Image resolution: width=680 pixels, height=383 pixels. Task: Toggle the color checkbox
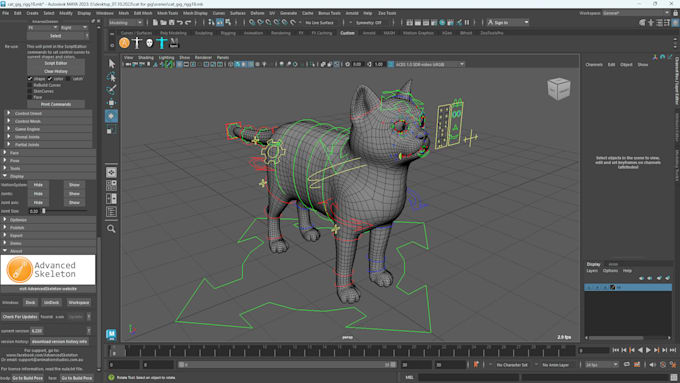pos(50,79)
